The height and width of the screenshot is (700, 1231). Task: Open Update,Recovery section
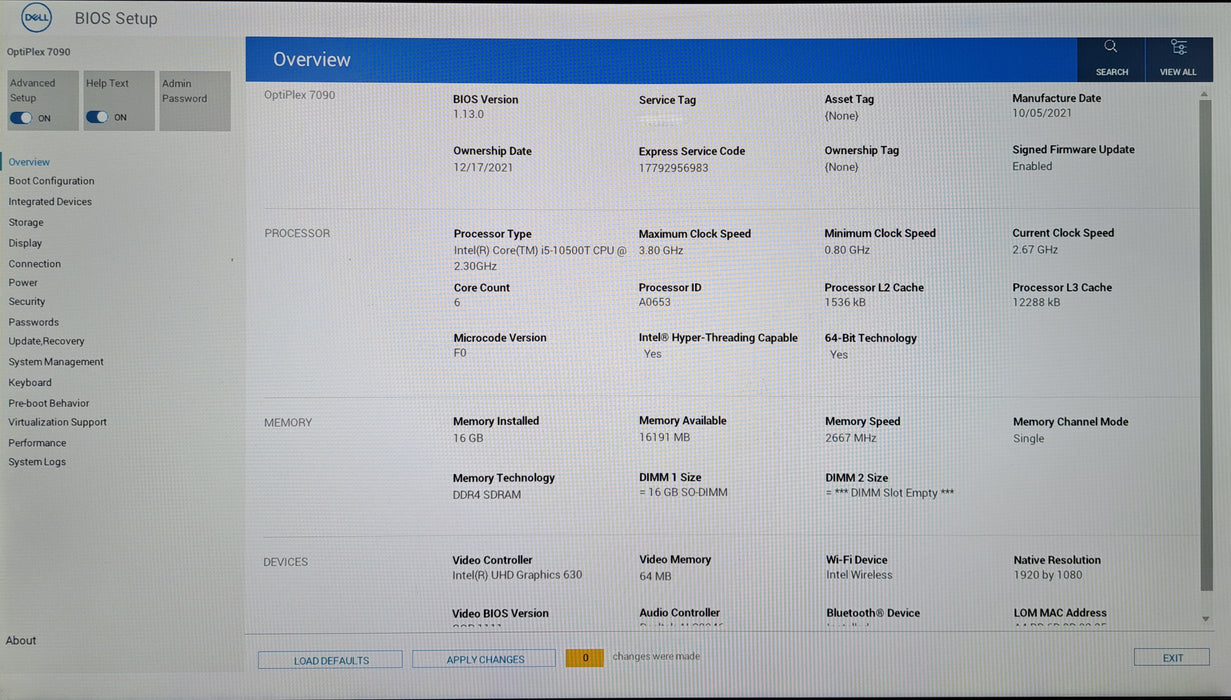pyautogui.click(x=47, y=341)
